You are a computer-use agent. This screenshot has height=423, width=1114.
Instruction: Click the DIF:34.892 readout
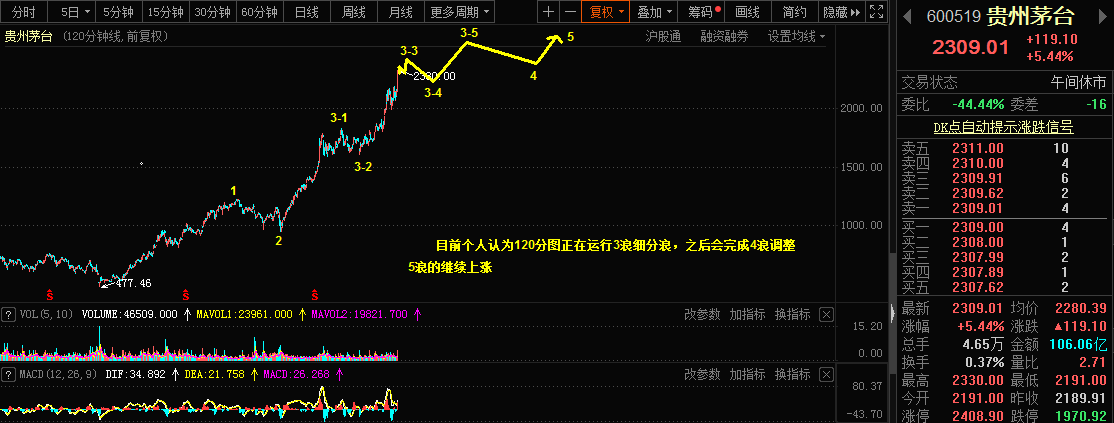pyautogui.click(x=136, y=374)
